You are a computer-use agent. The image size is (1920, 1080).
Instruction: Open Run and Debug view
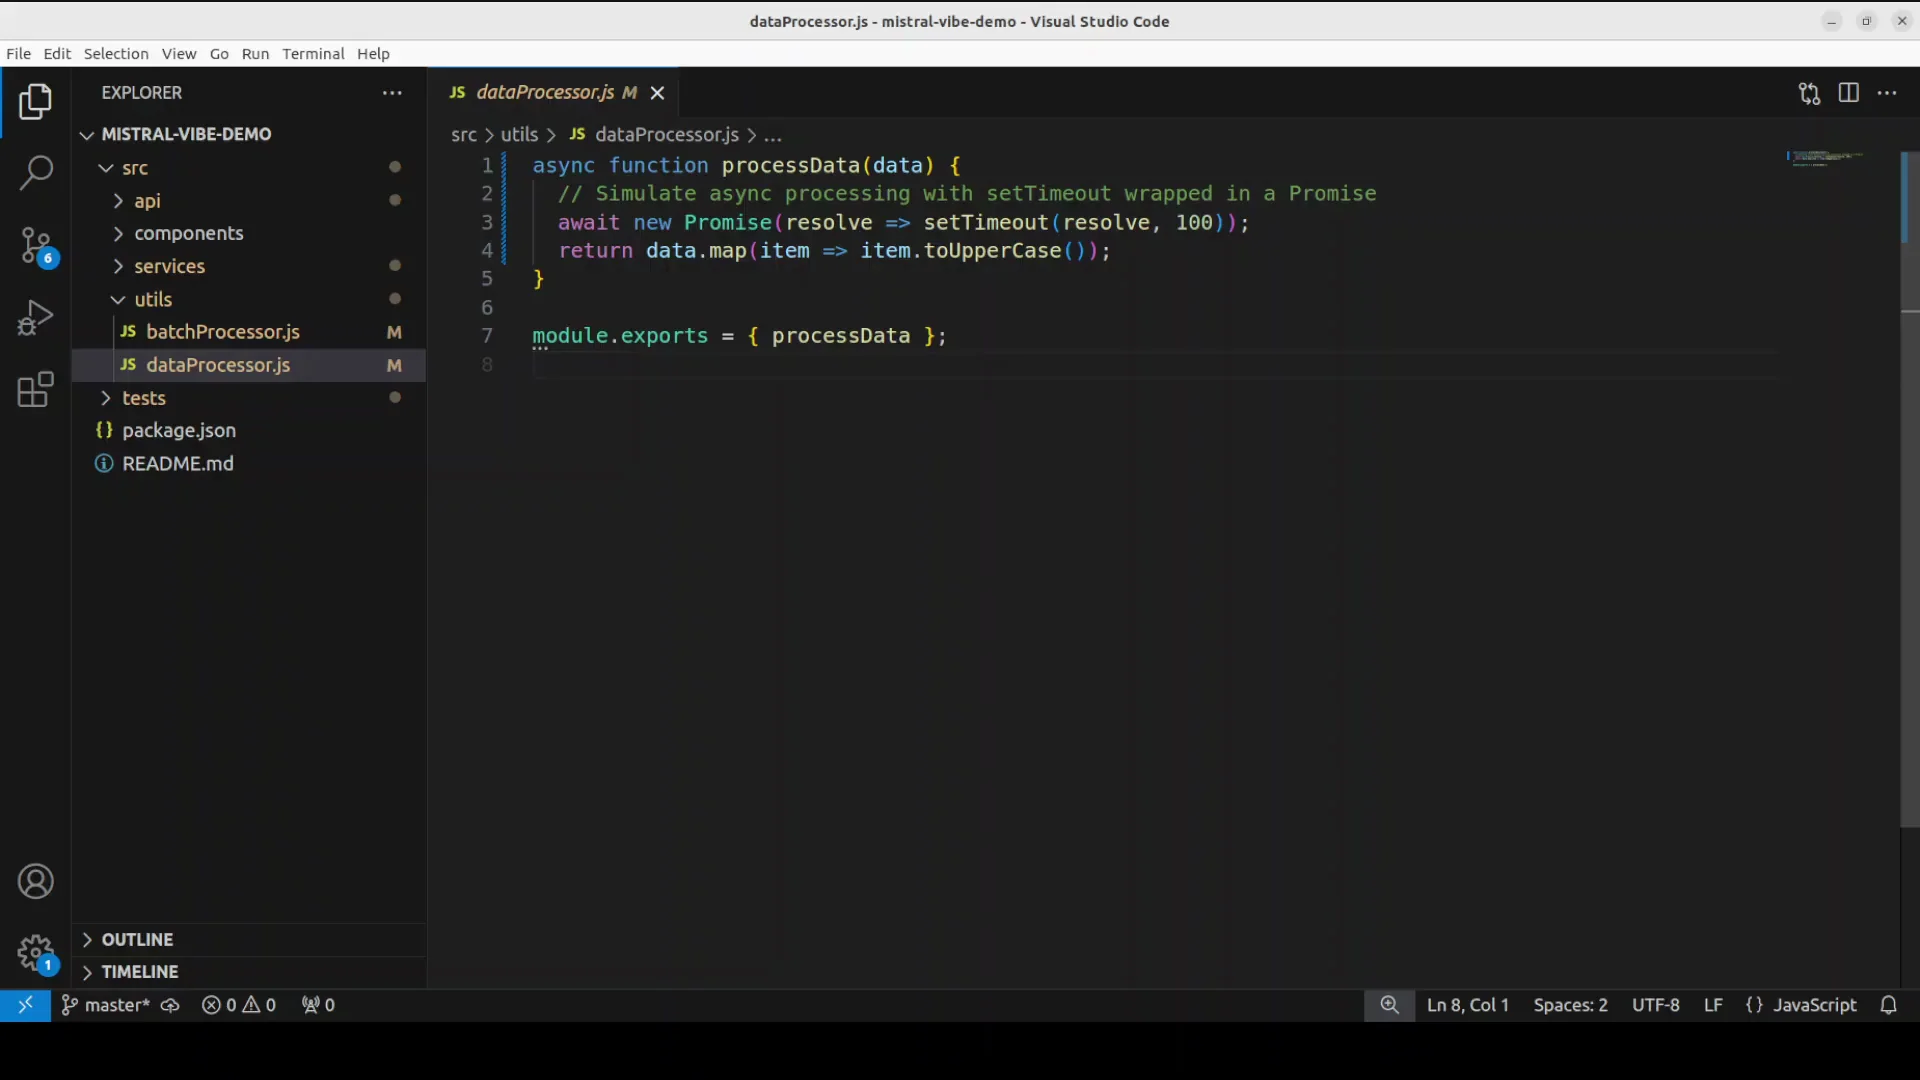point(36,318)
